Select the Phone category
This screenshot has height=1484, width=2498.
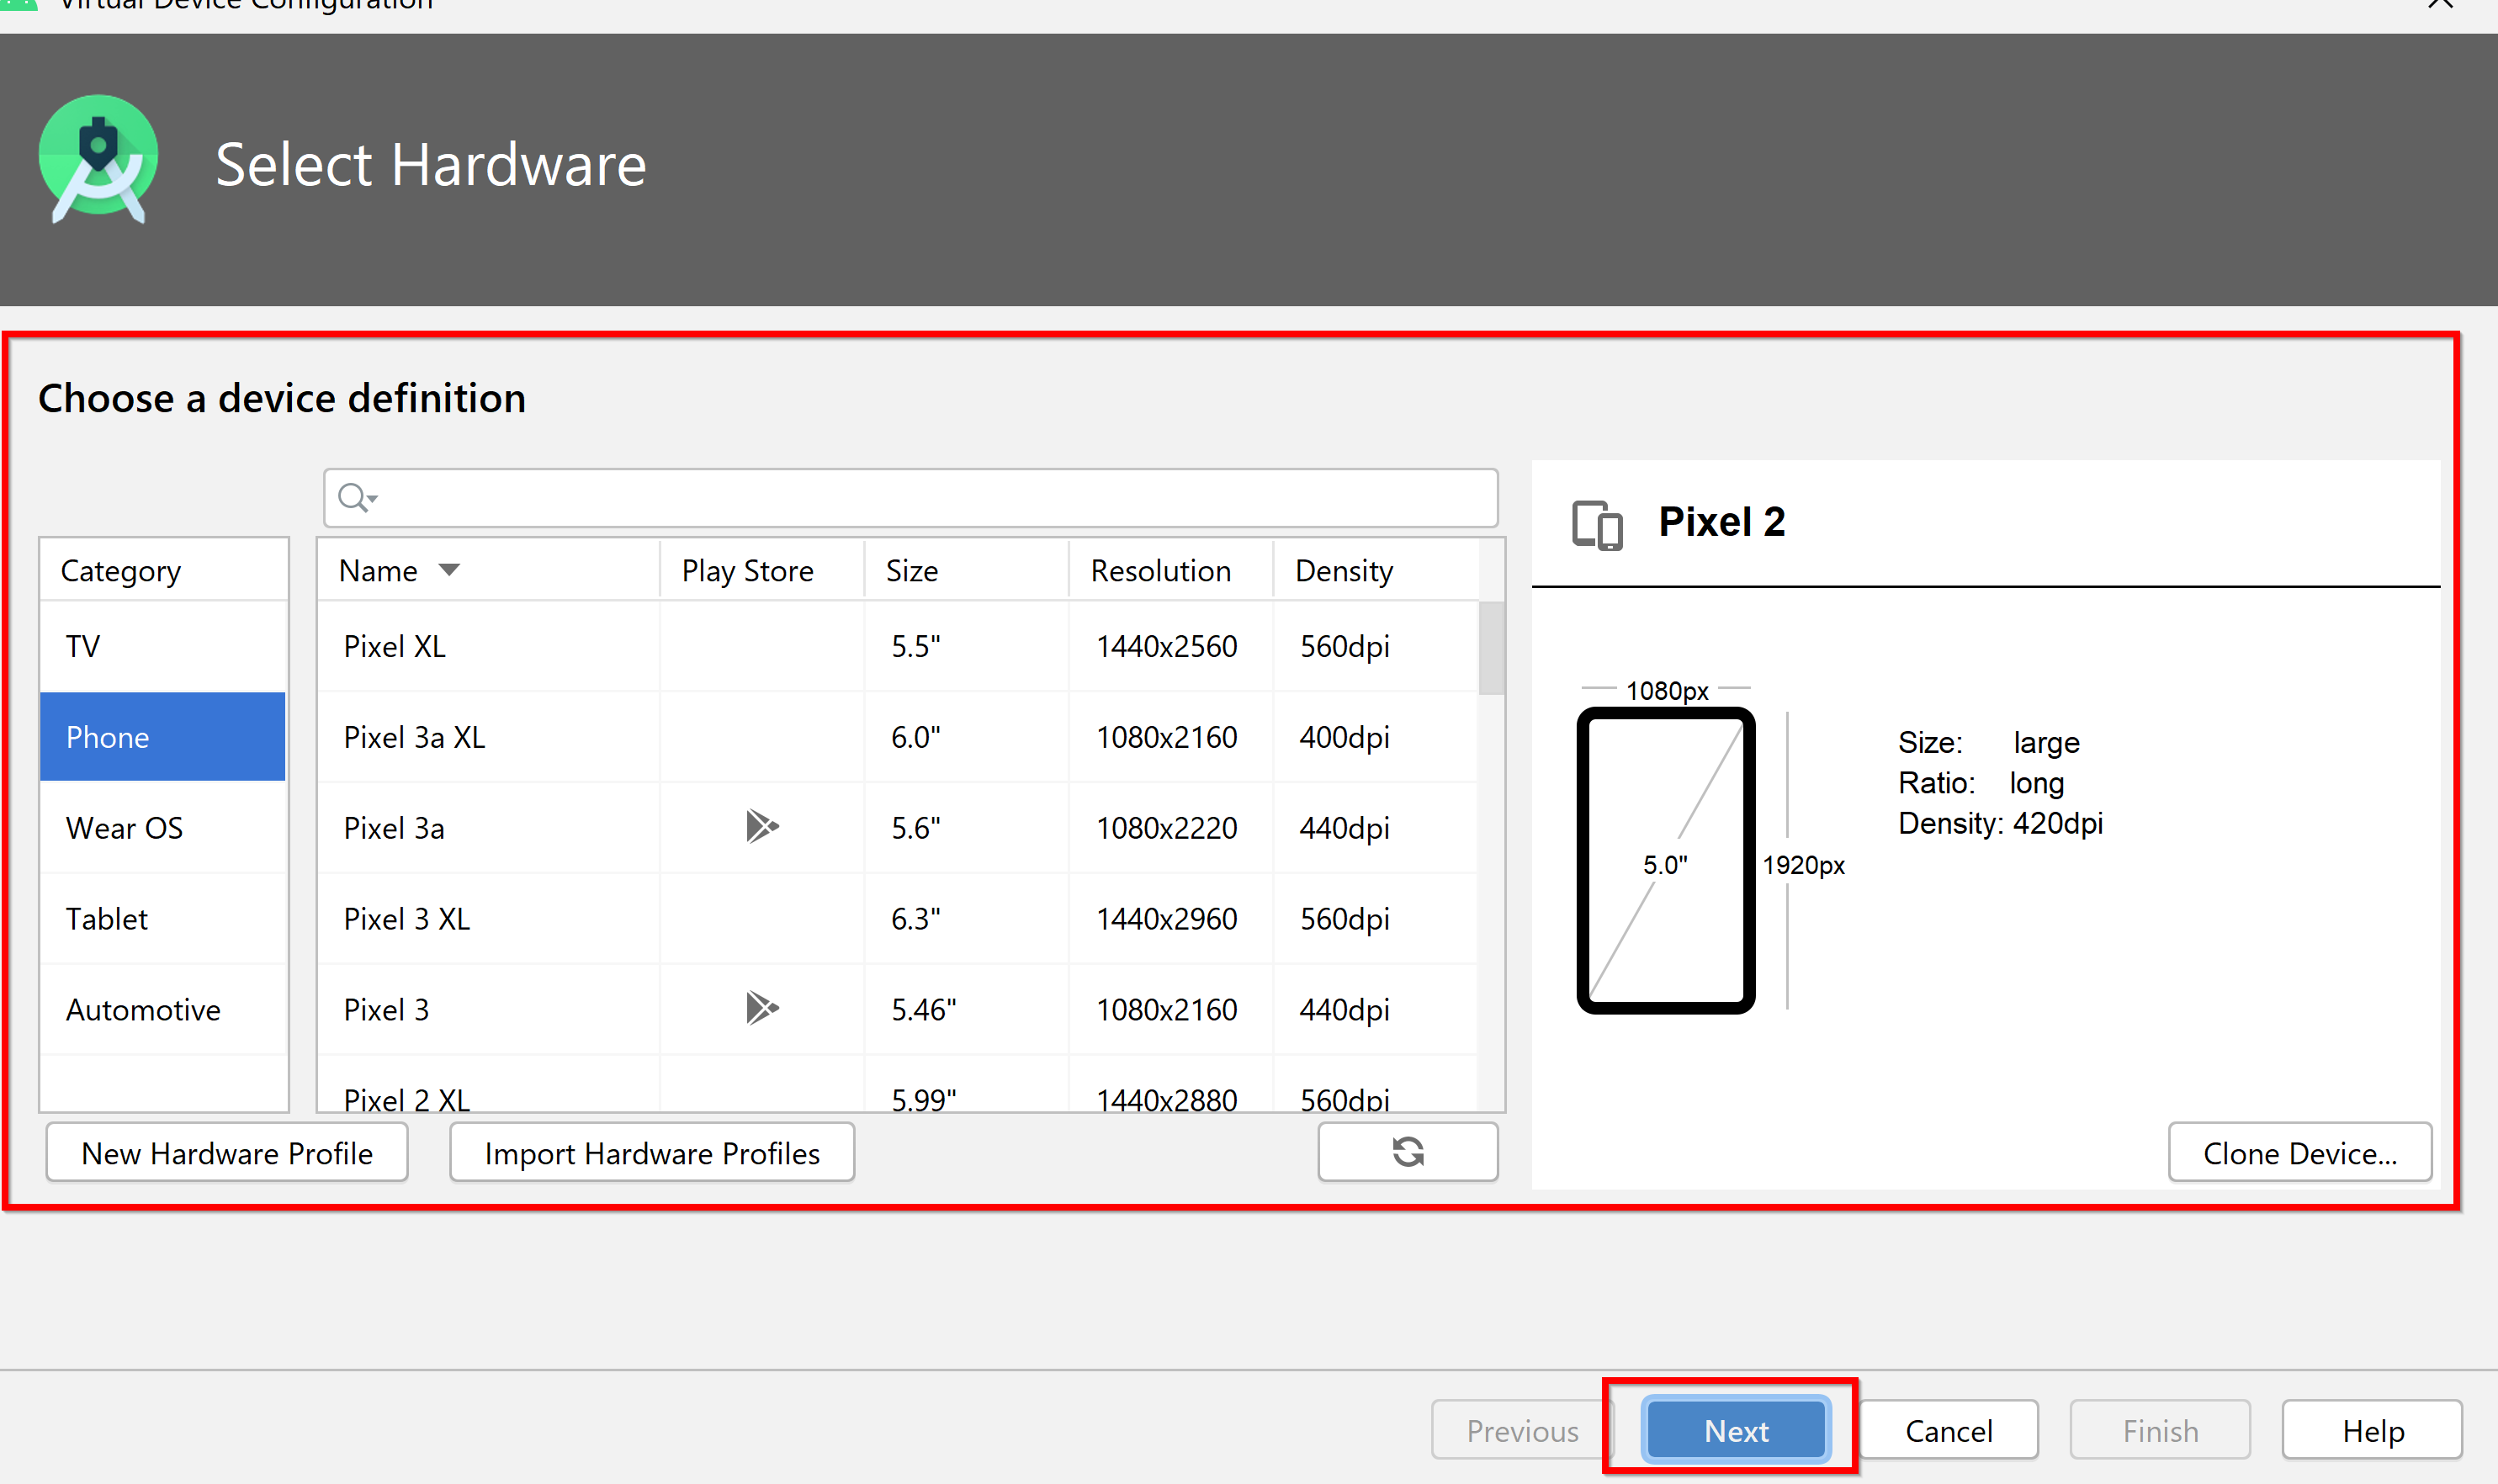pos(163,737)
